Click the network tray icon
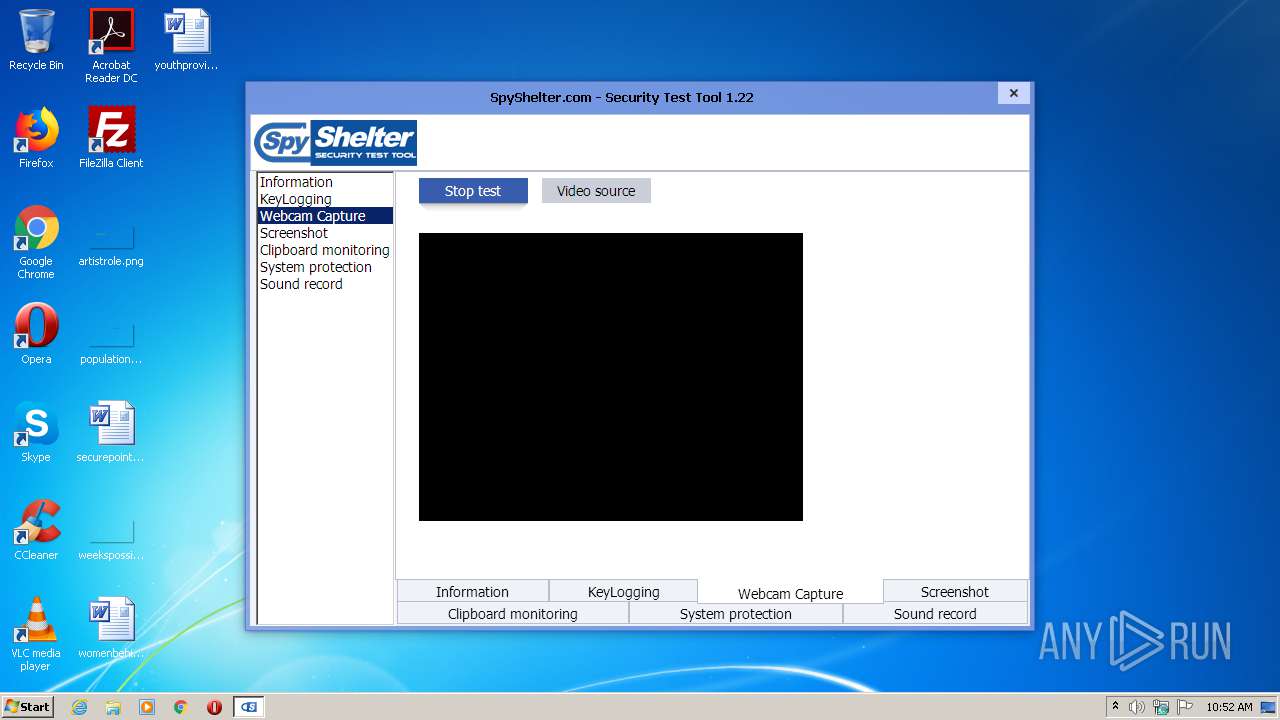 [x=1161, y=707]
